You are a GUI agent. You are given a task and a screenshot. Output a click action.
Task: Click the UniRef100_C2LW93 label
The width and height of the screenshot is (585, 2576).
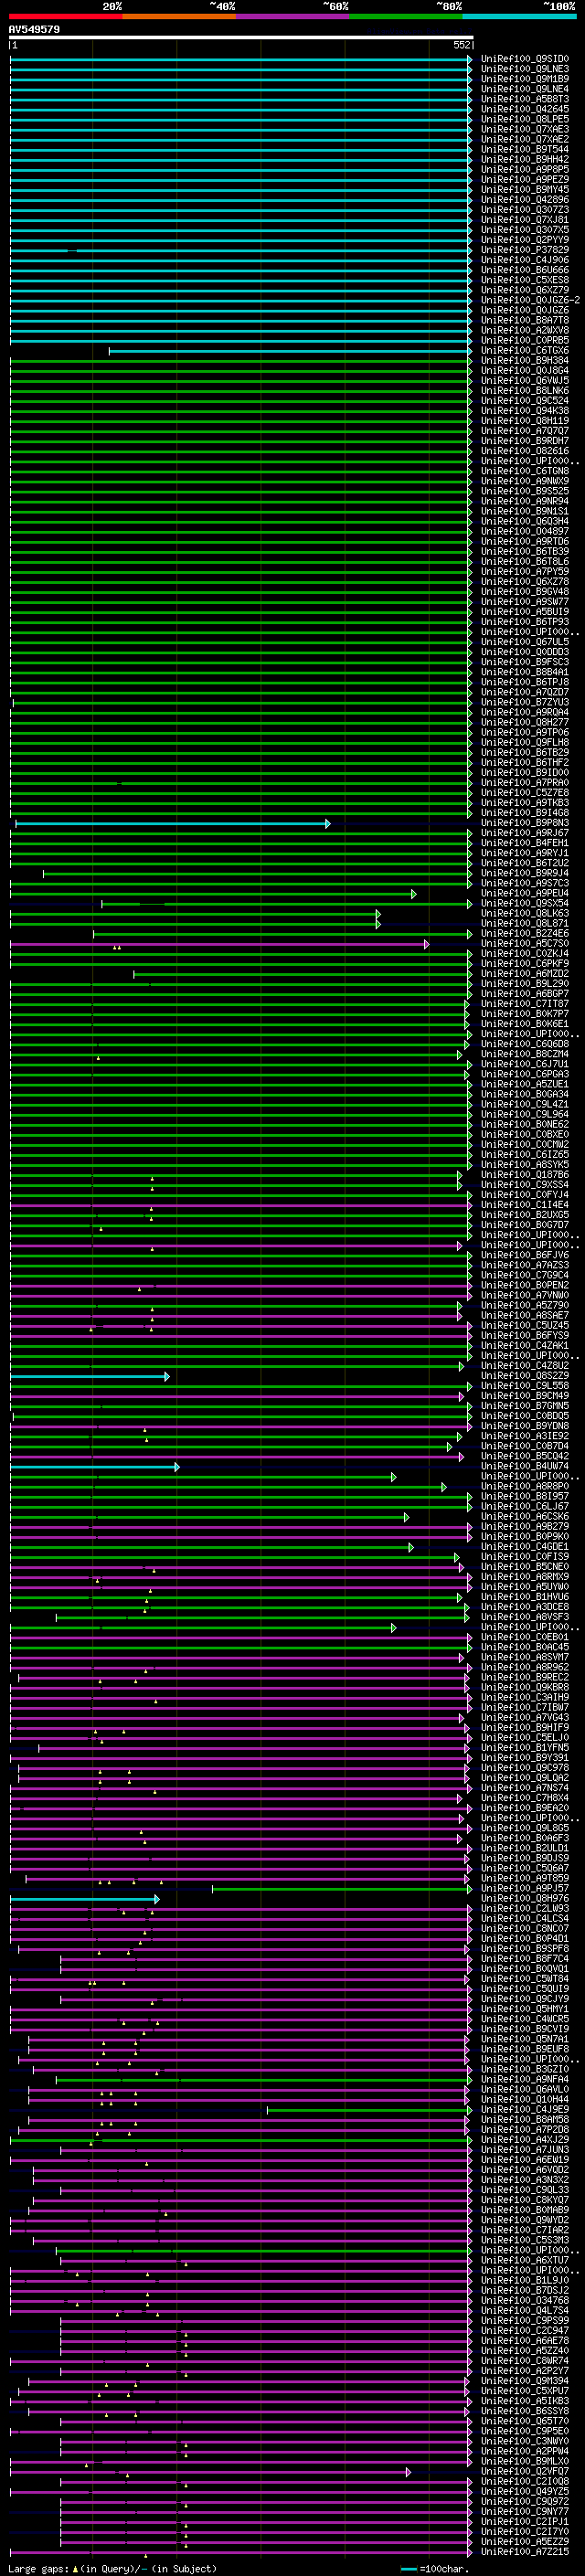click(525, 1908)
